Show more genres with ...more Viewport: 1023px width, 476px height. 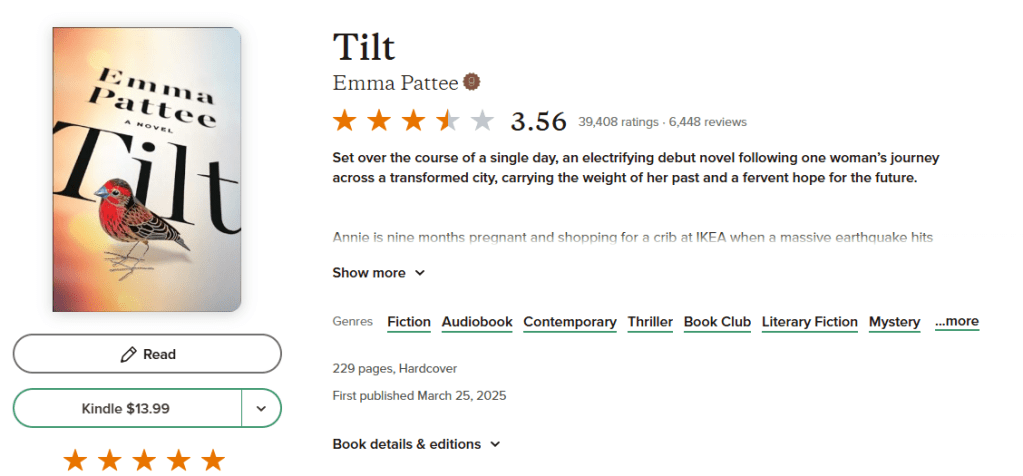pos(956,321)
